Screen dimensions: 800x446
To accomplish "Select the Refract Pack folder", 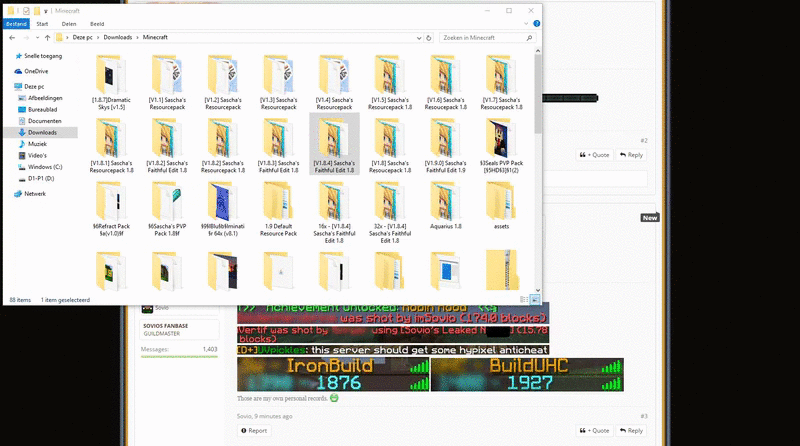I will click(111, 209).
